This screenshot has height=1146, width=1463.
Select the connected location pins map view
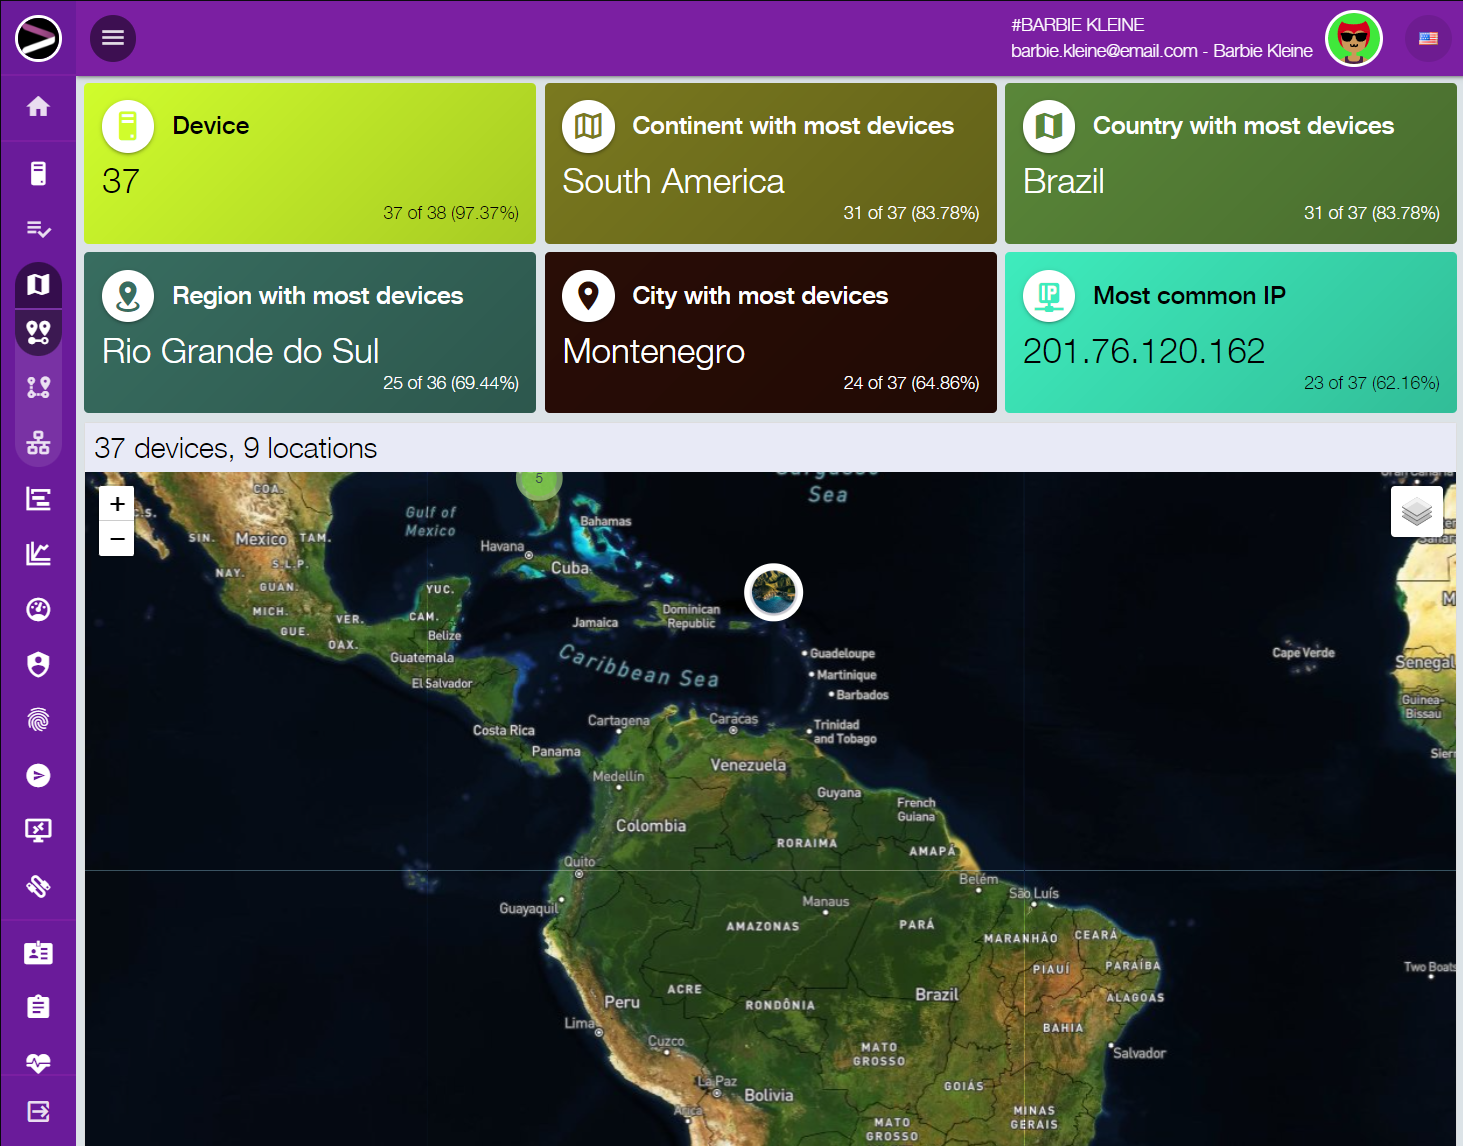coord(38,332)
